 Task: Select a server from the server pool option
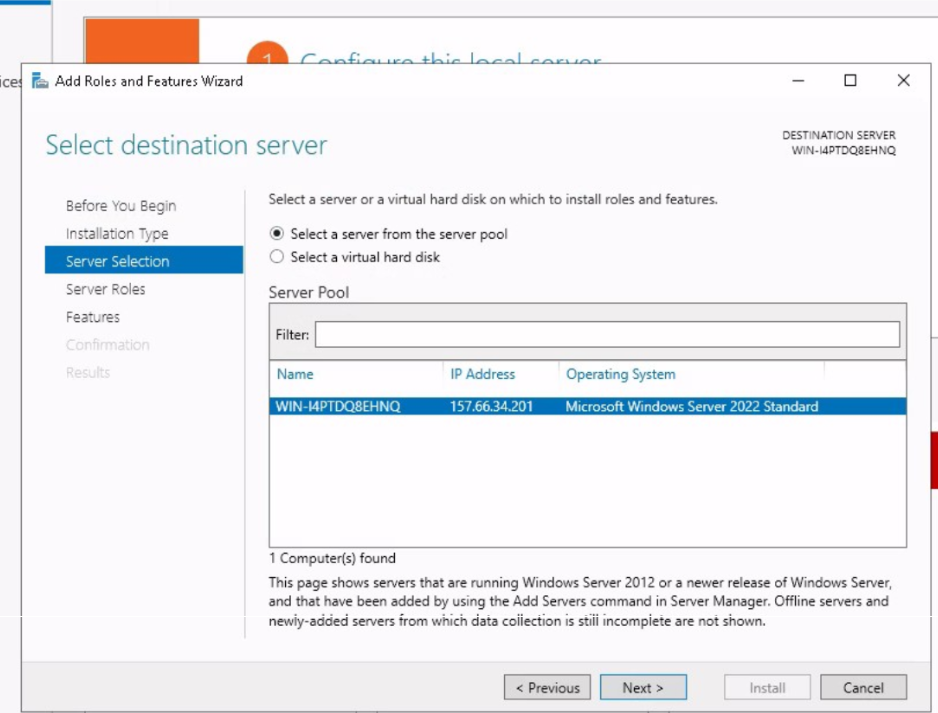[277, 234]
